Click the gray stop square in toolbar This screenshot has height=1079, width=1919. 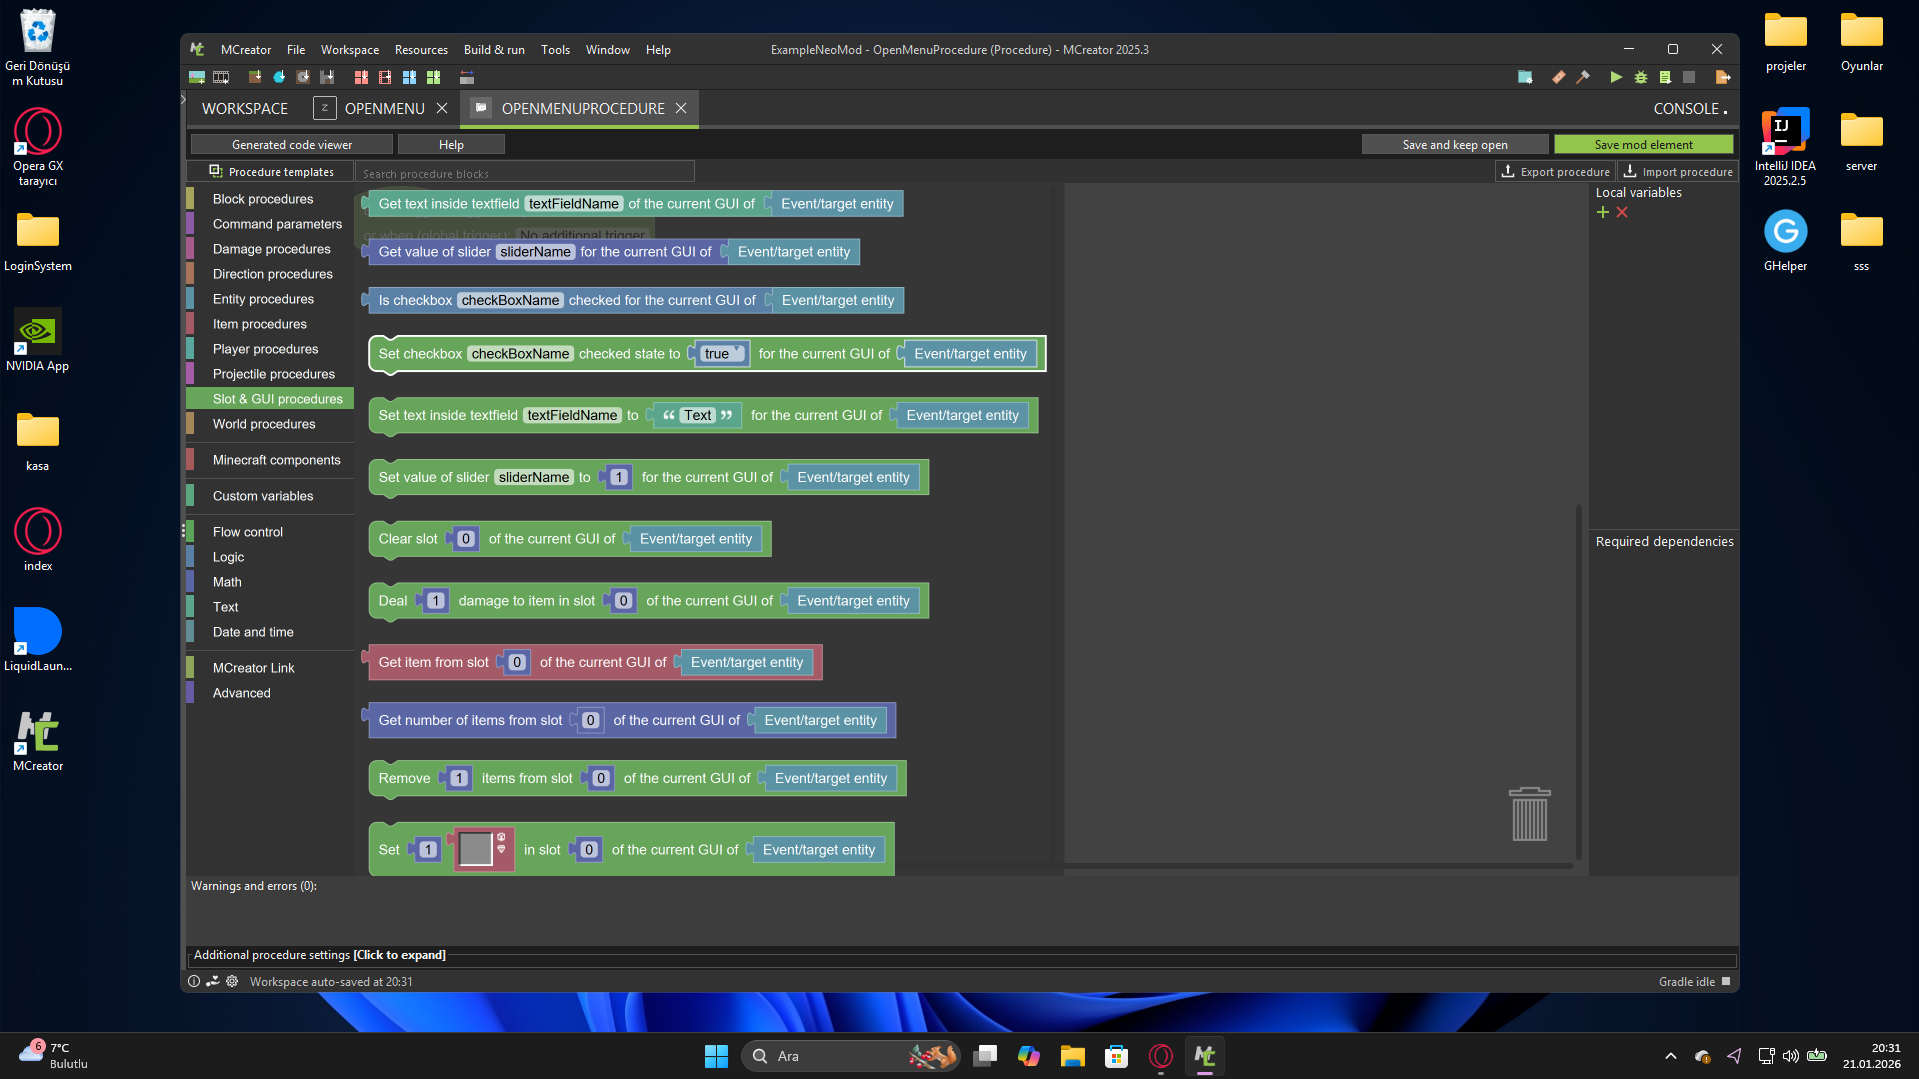point(1689,77)
